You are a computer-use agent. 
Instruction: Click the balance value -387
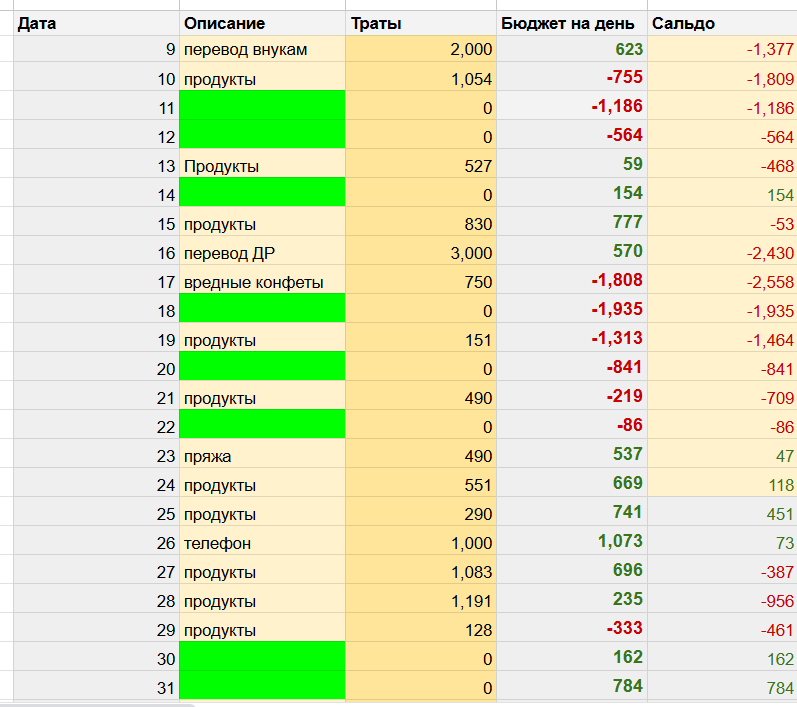722,571
